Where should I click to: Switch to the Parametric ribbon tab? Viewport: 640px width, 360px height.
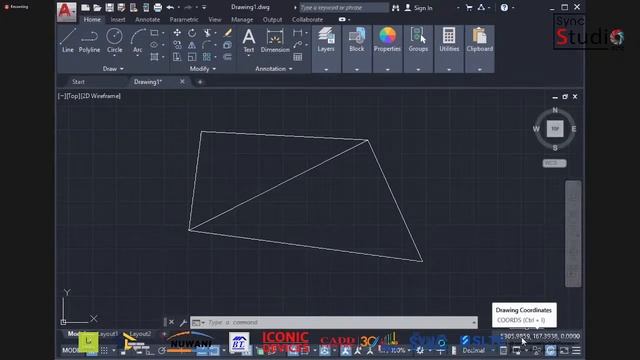pyautogui.click(x=184, y=19)
